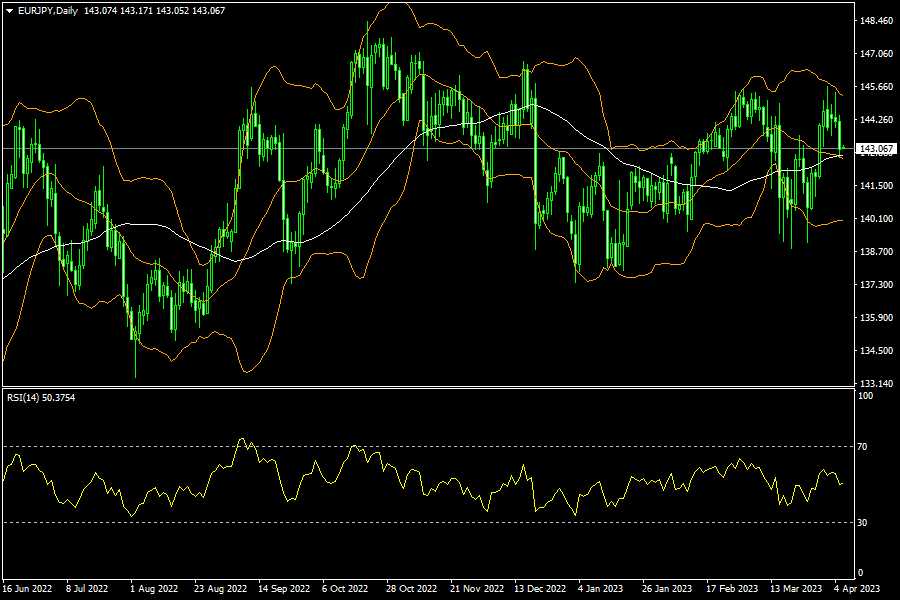Click the 138.700 price scale value
The height and width of the screenshot is (600, 900).
pos(876,251)
